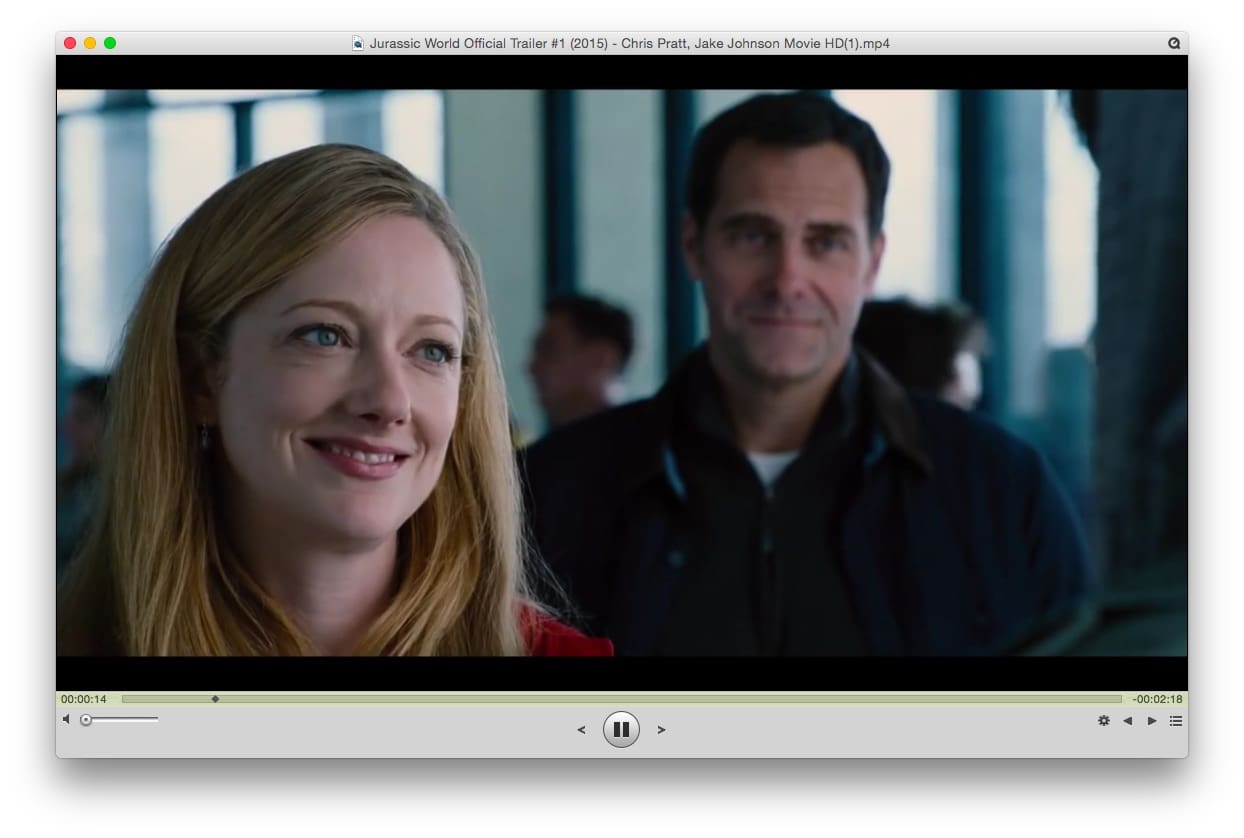Click the top-right magnifier icon in title bar

[x=1174, y=43]
